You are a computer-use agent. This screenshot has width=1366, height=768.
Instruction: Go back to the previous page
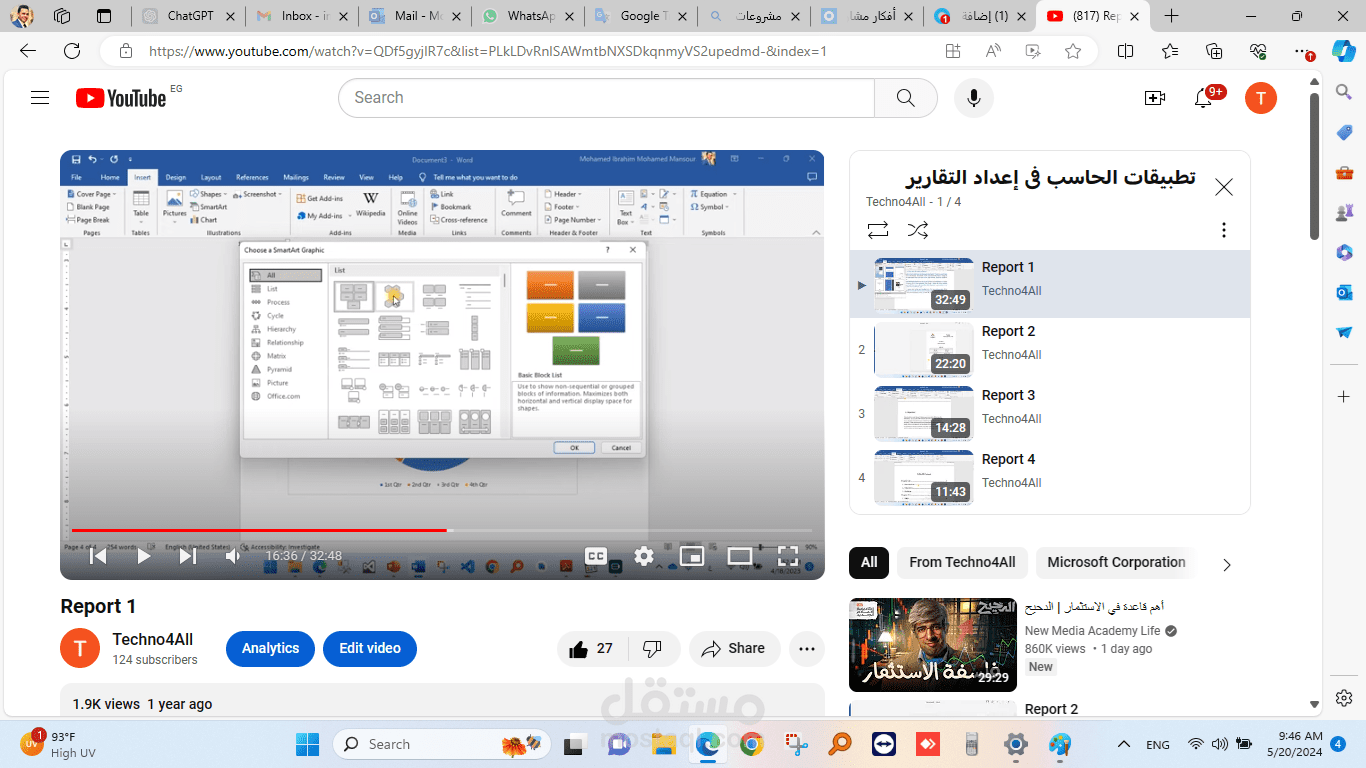28,51
